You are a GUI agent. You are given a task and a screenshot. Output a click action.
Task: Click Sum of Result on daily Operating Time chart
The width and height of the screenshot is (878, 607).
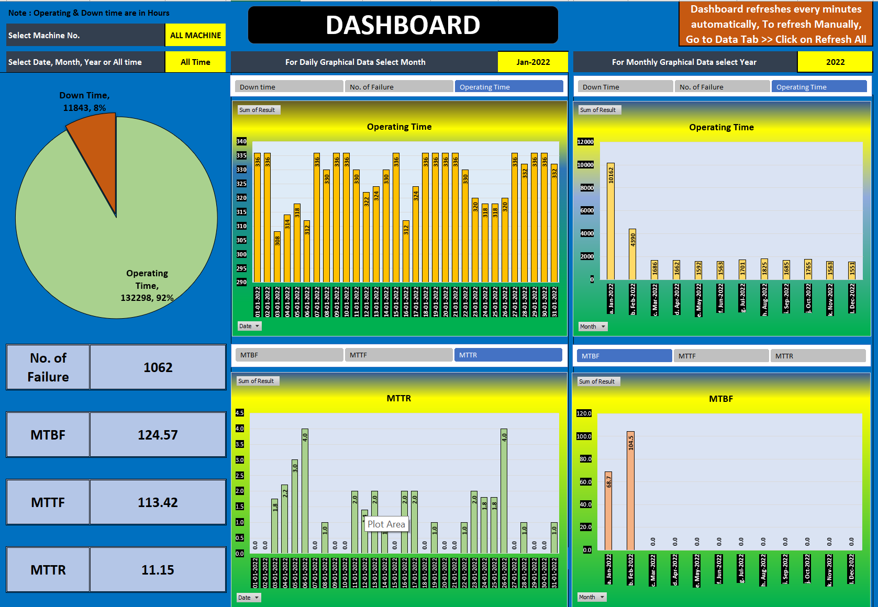coord(257,110)
